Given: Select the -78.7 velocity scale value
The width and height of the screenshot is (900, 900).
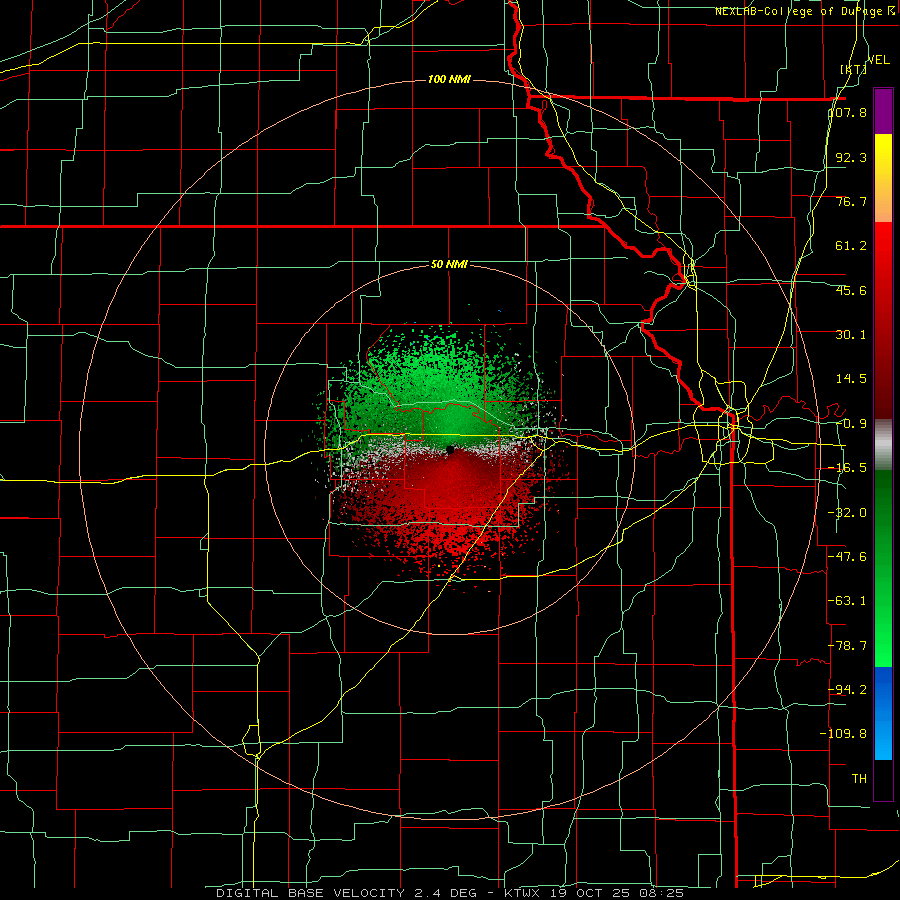Looking at the screenshot, I should pyautogui.click(x=848, y=646).
